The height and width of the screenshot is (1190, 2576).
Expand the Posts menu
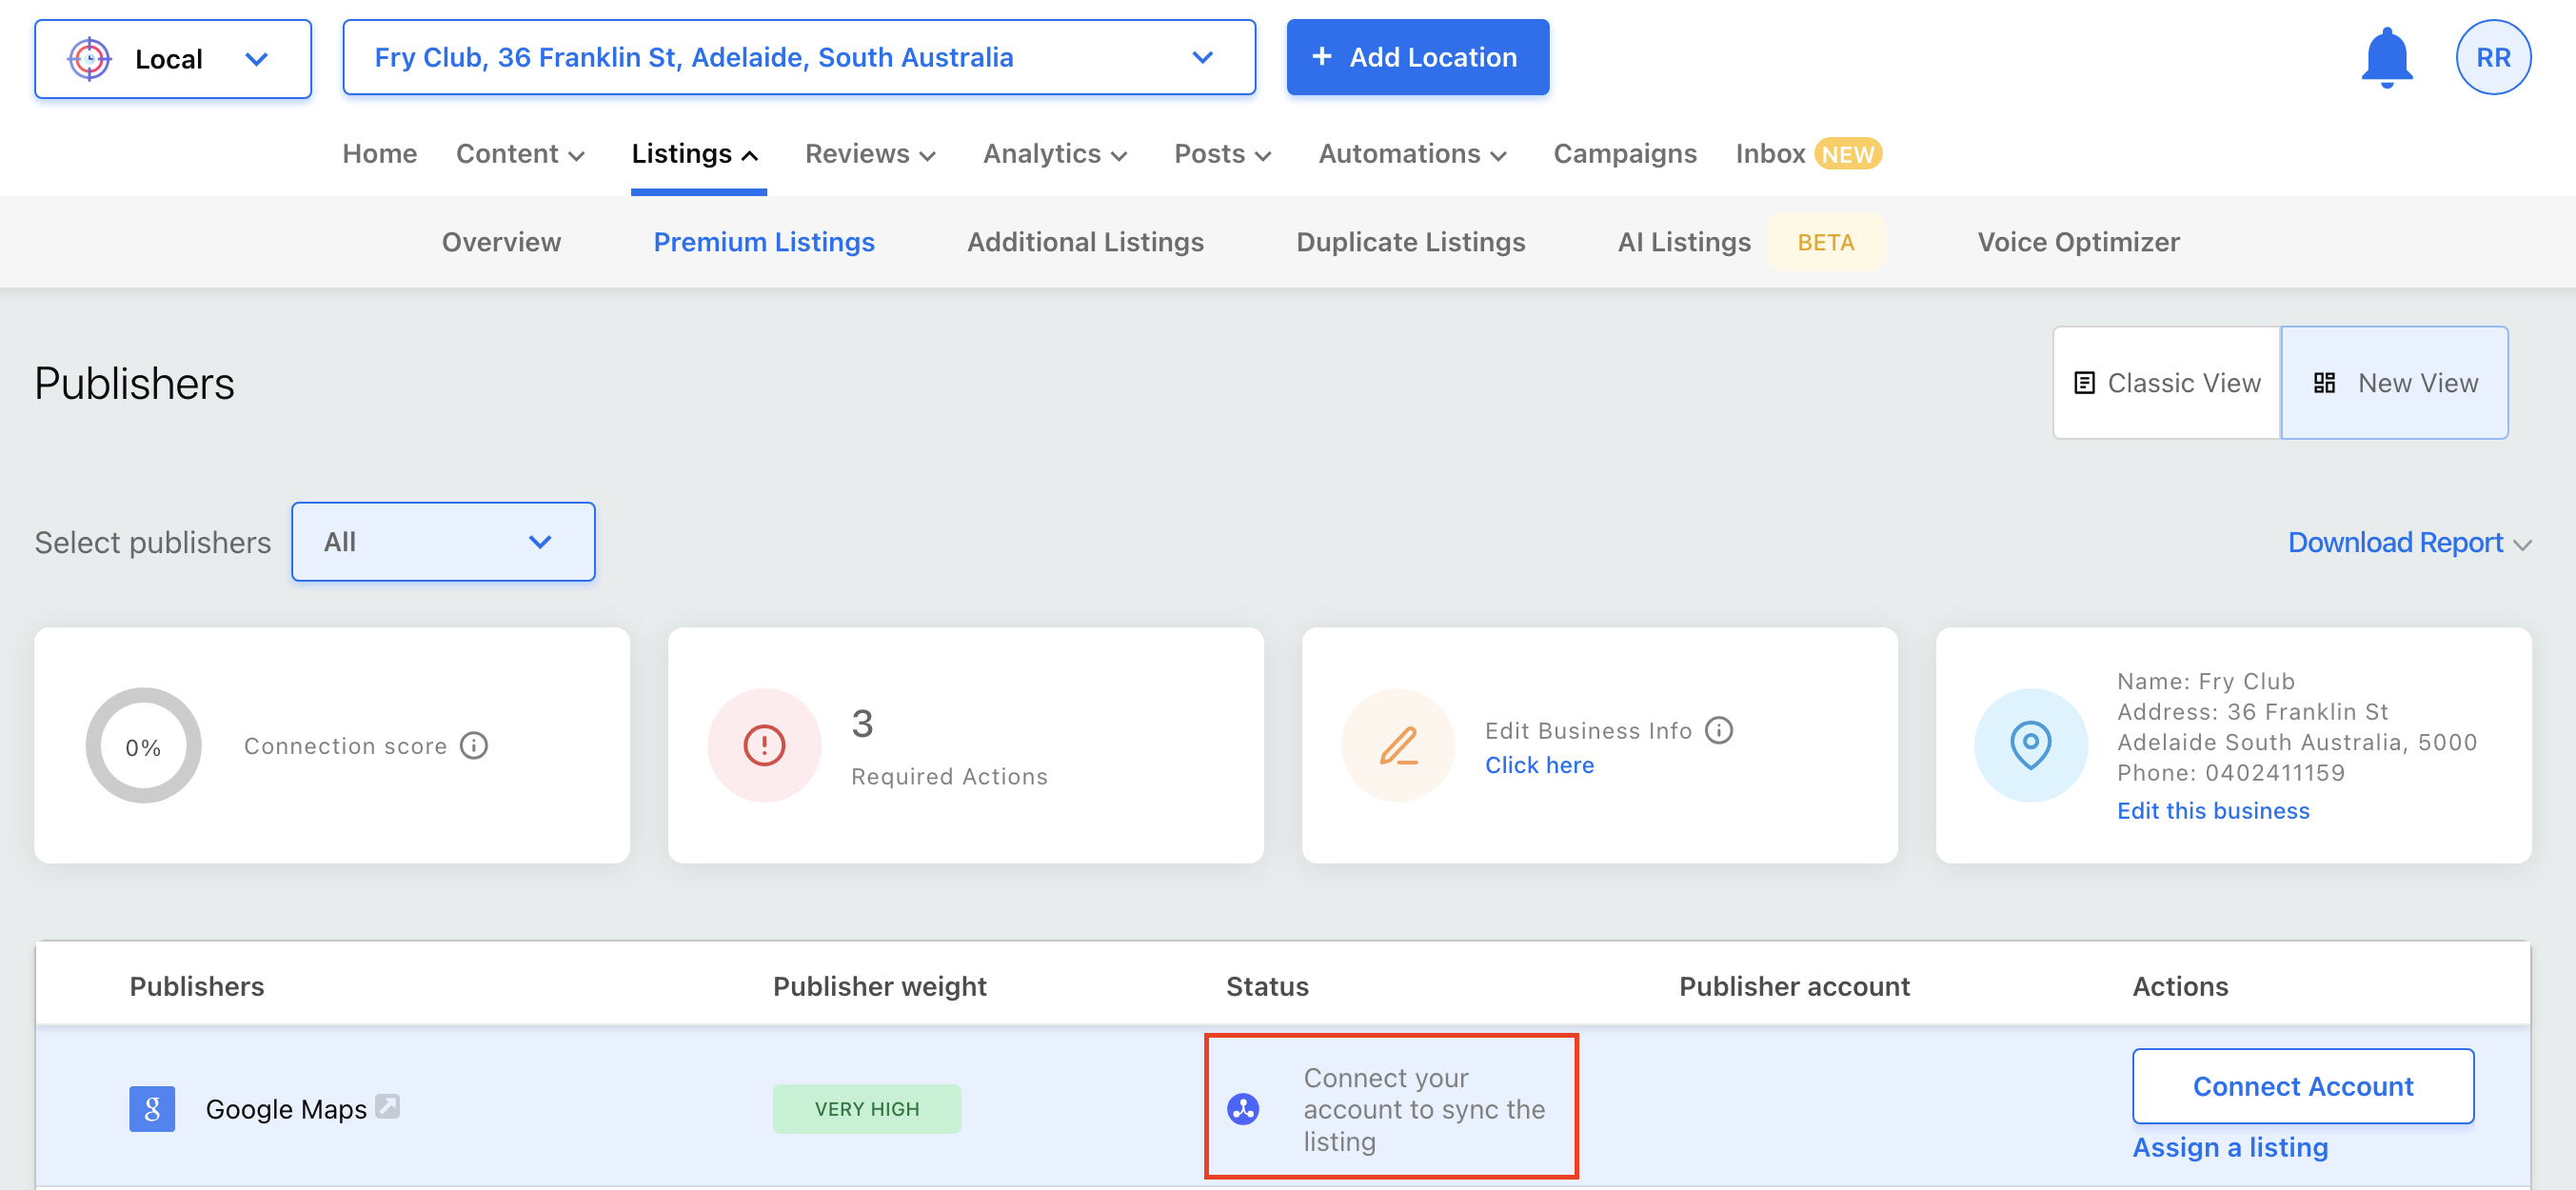(x=1222, y=154)
